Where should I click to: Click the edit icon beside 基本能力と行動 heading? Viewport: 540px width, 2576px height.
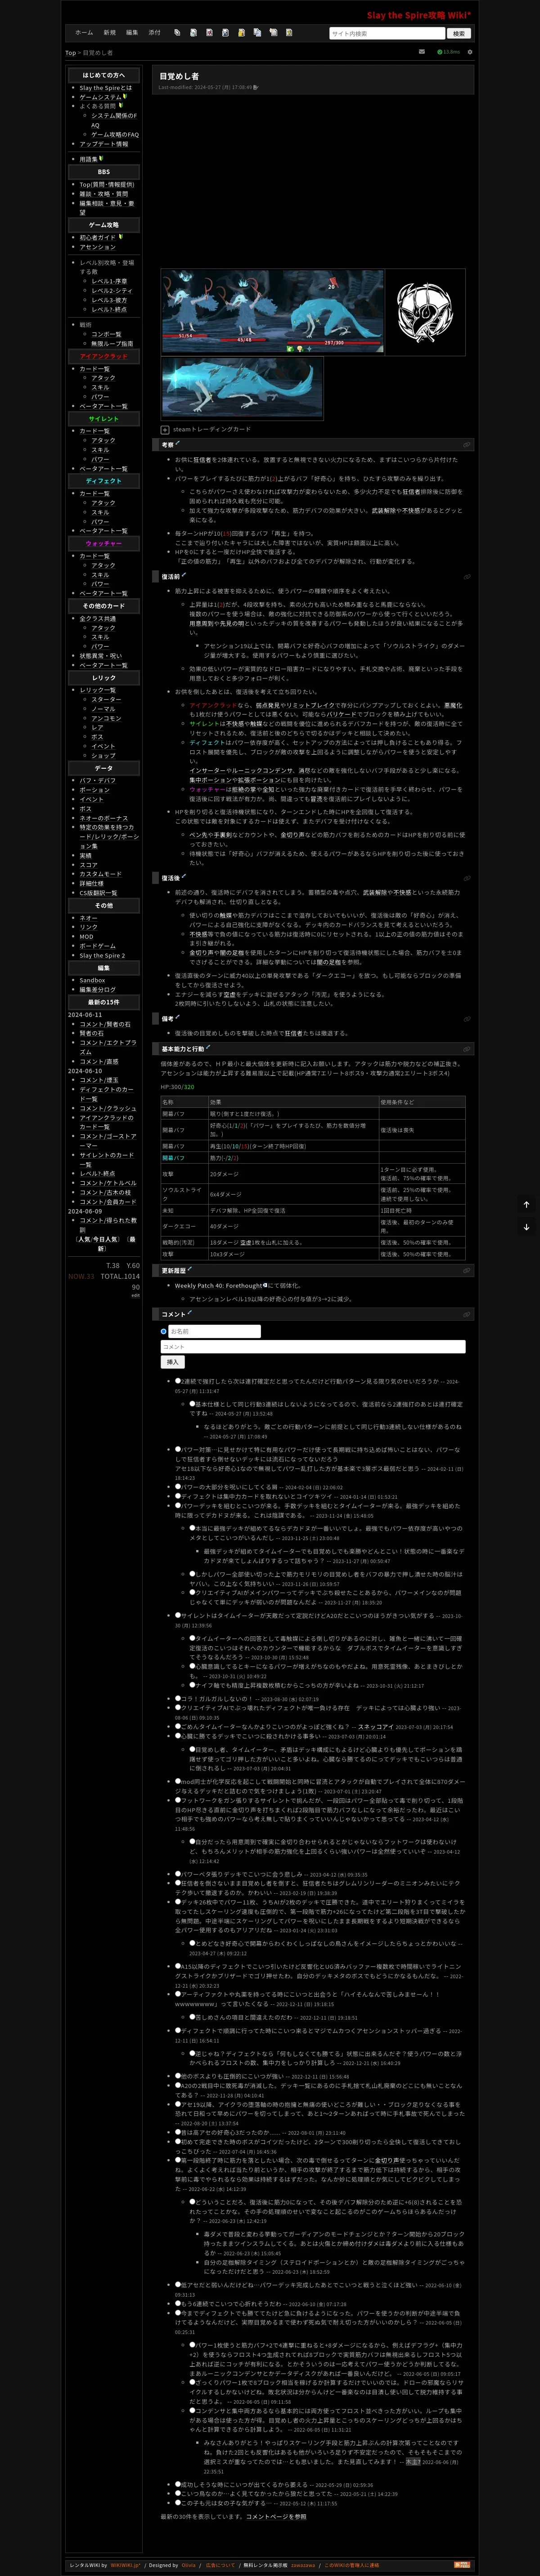208,1047
